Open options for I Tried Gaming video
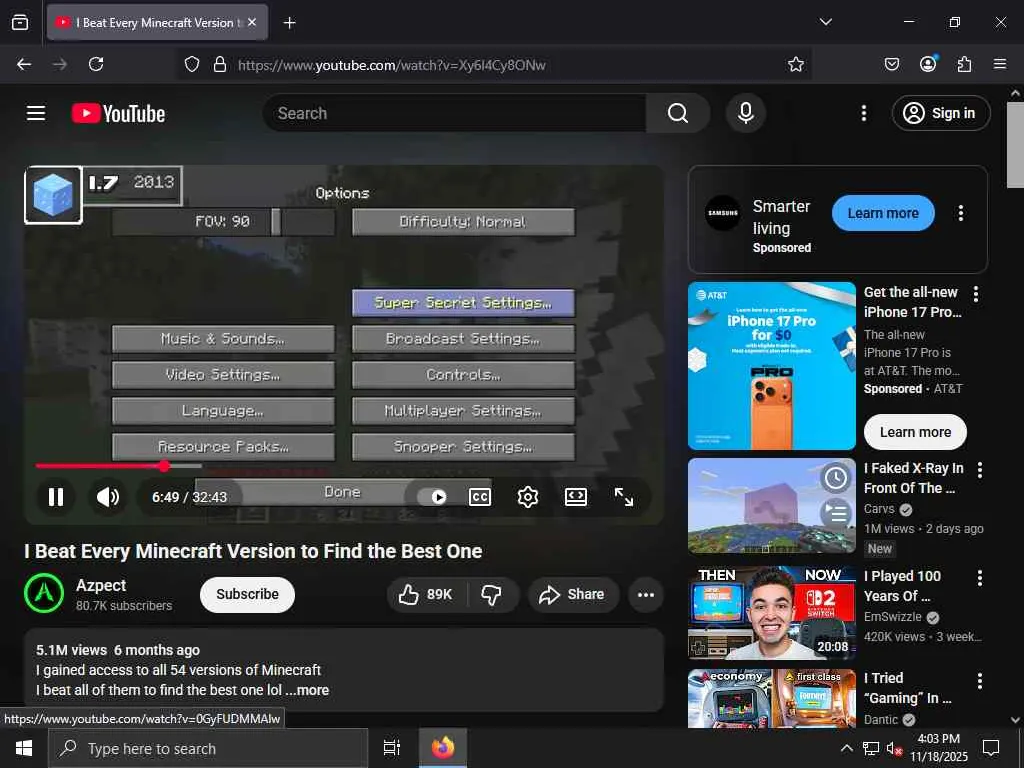The width and height of the screenshot is (1024, 768). point(980,681)
